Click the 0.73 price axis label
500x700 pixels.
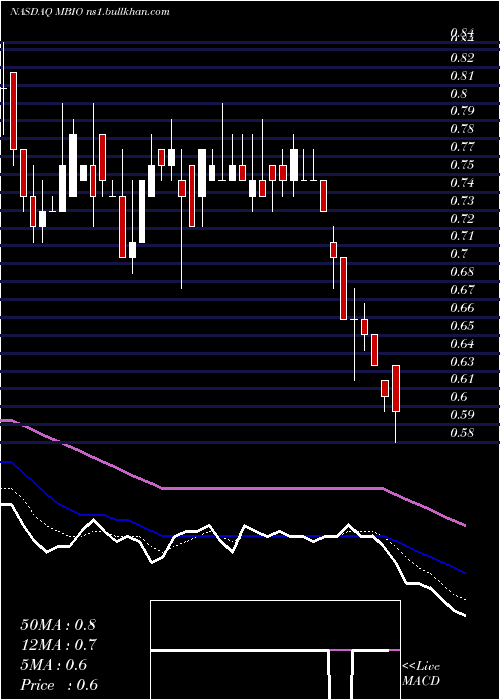click(x=462, y=201)
